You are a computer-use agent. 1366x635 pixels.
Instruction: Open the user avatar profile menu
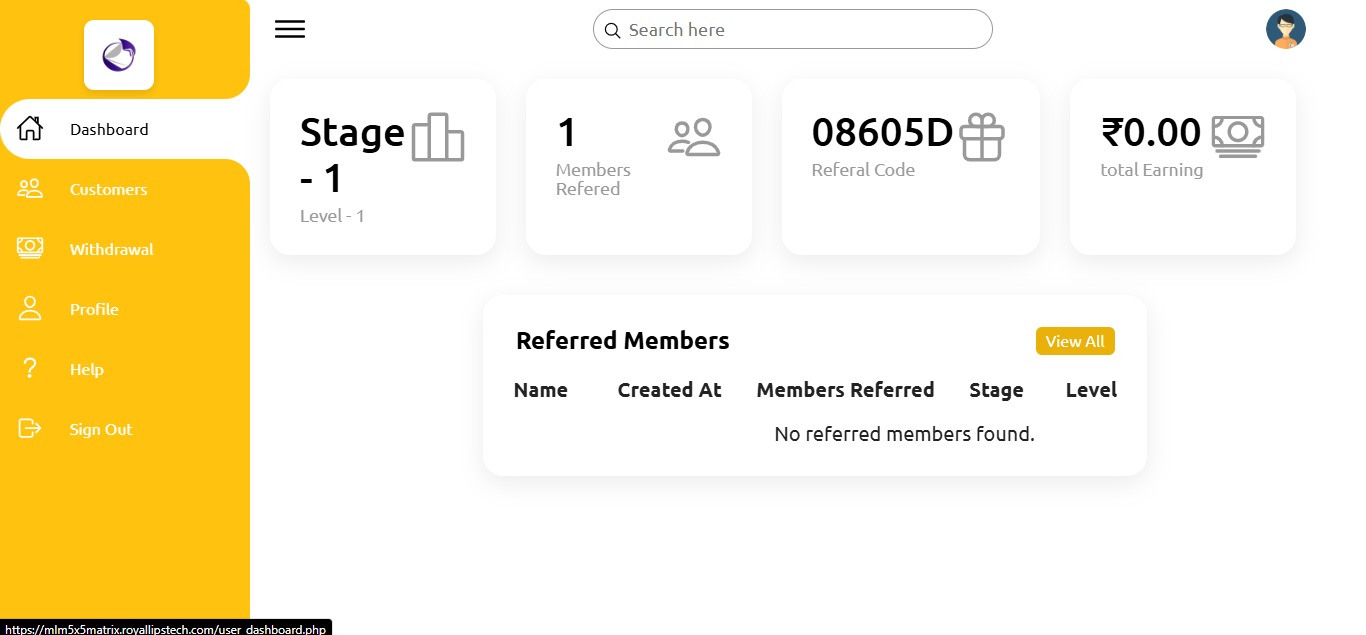pyautogui.click(x=1285, y=30)
